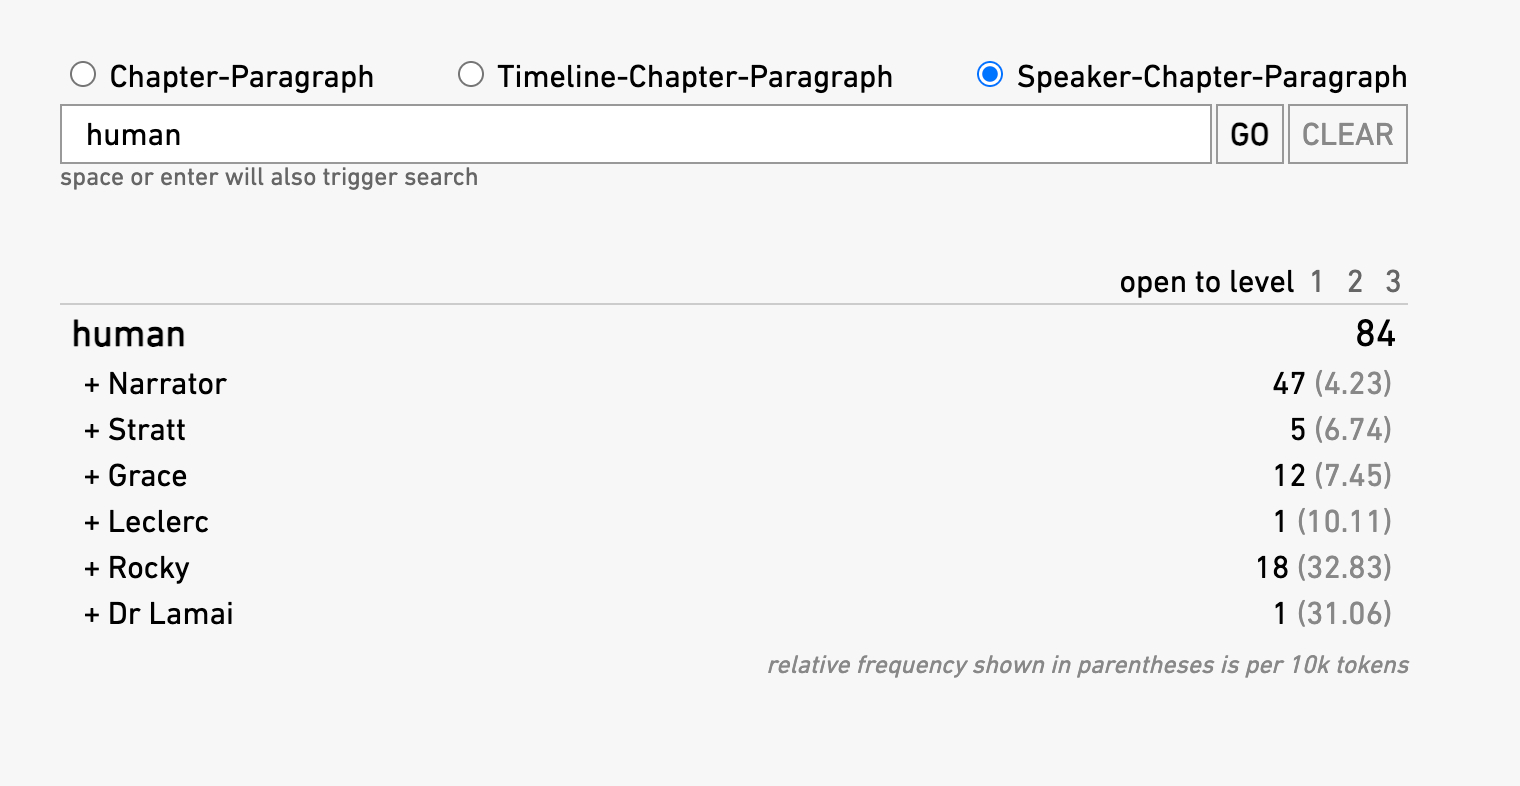Image resolution: width=1520 pixels, height=786 pixels.
Task: Open tree to level 2
Action: click(x=1355, y=282)
